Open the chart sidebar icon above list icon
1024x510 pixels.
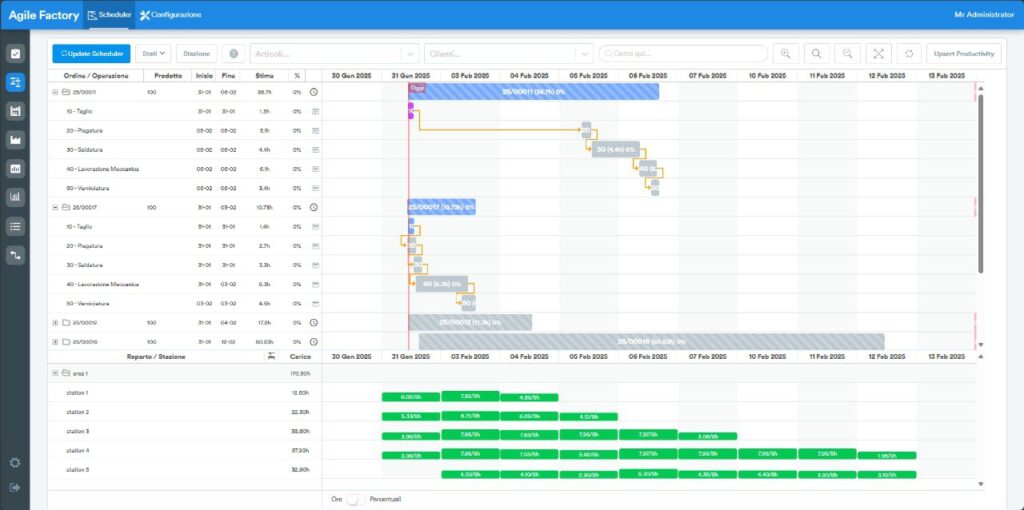point(15,197)
